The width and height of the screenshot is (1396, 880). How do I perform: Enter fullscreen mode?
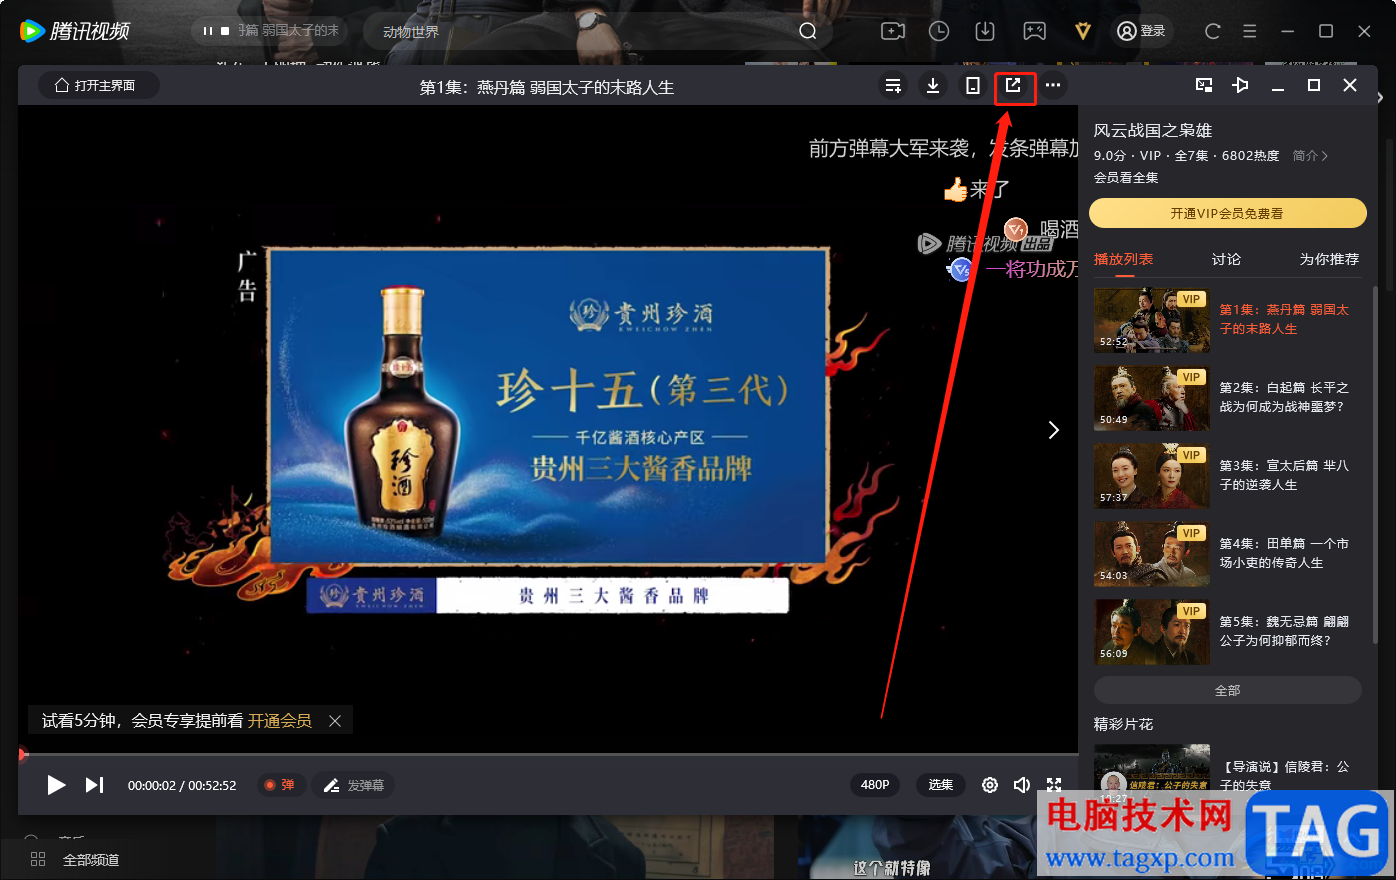click(x=1054, y=785)
